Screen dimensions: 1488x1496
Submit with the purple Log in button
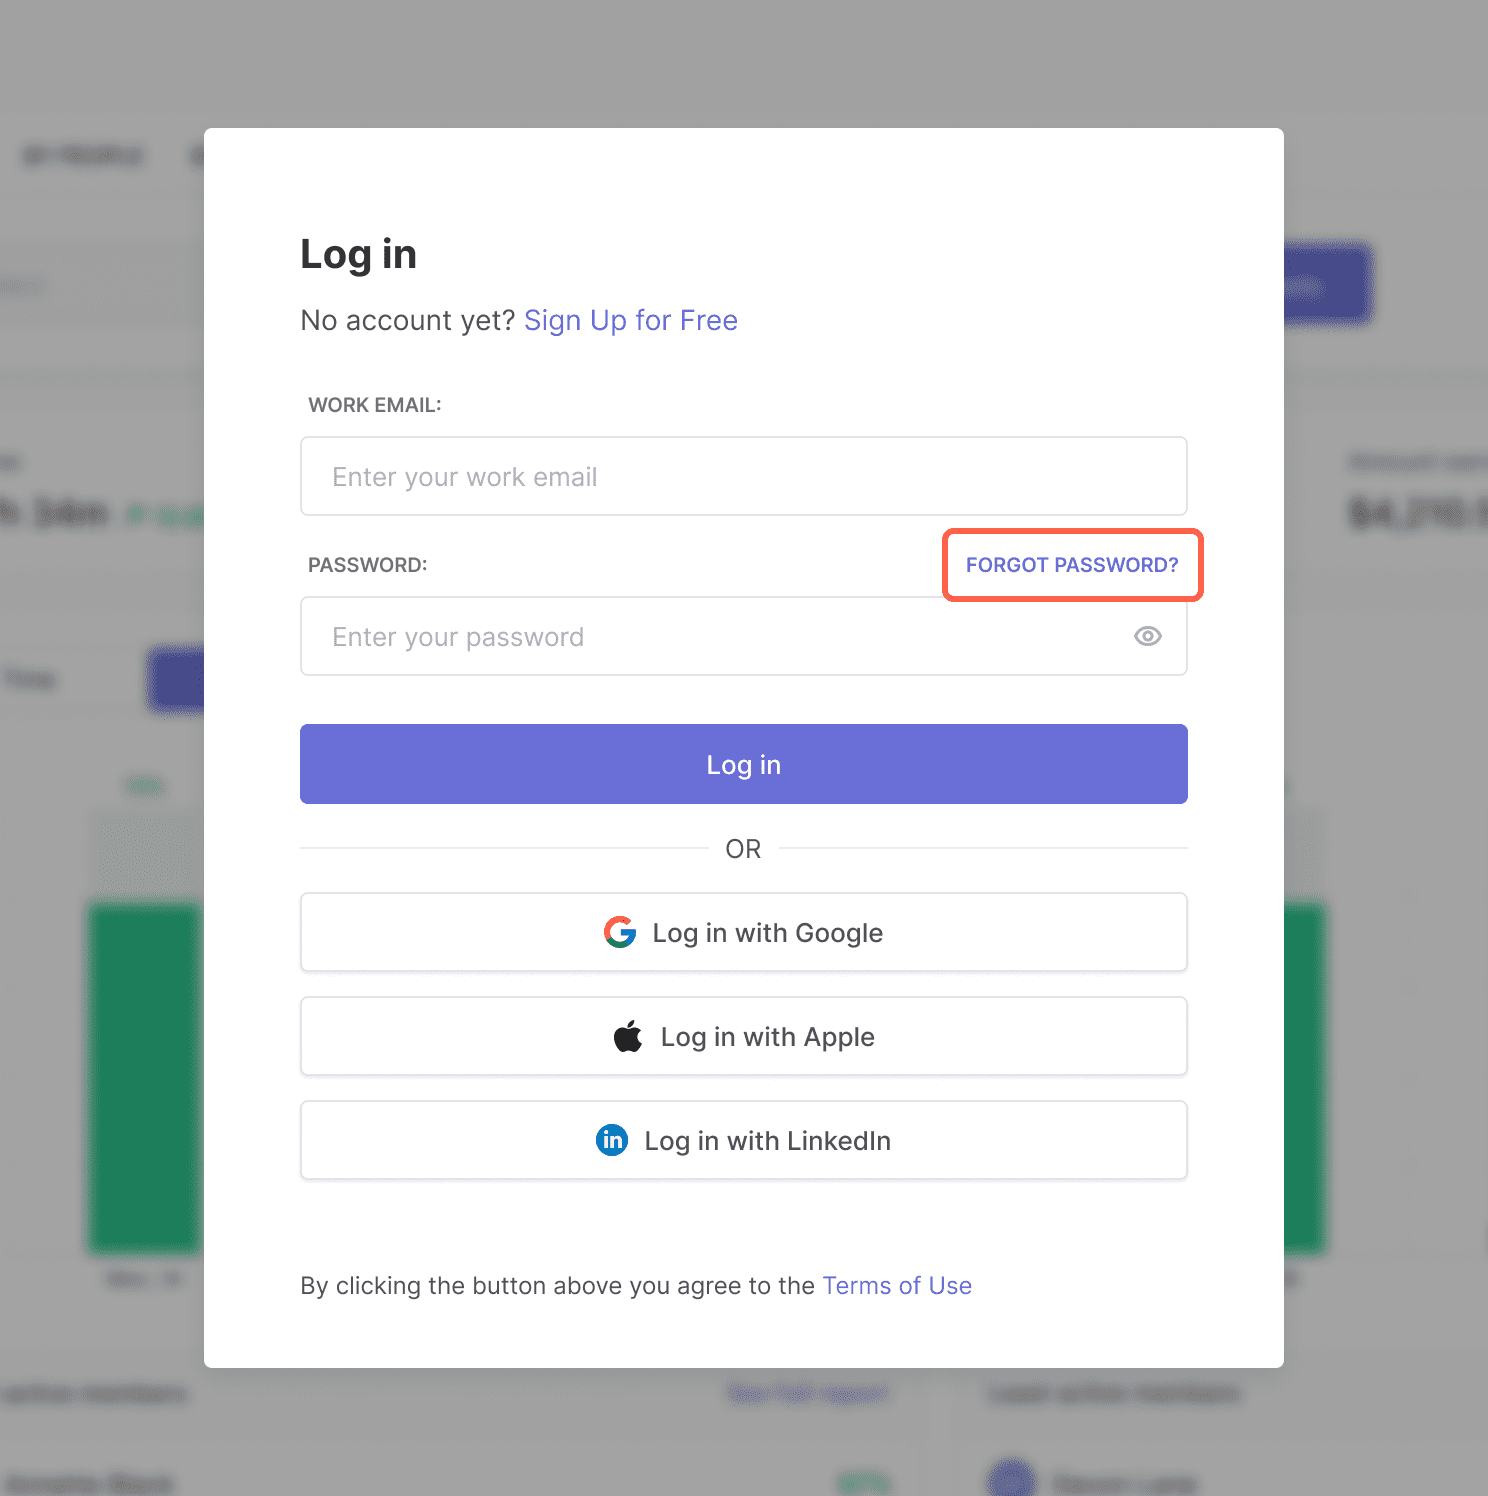coord(744,764)
